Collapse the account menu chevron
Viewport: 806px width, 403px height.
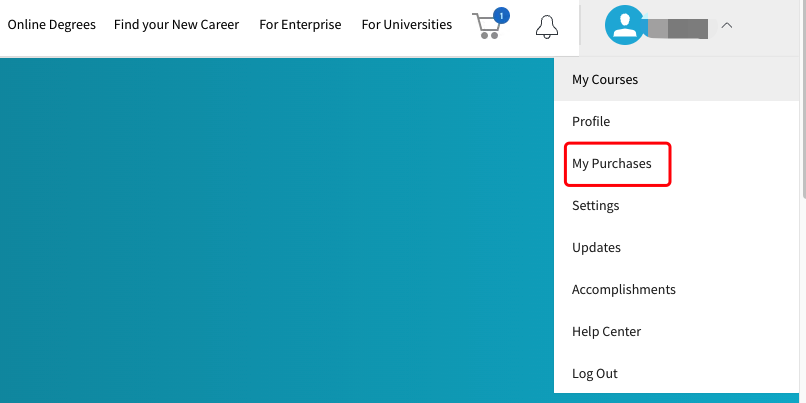pos(726,25)
